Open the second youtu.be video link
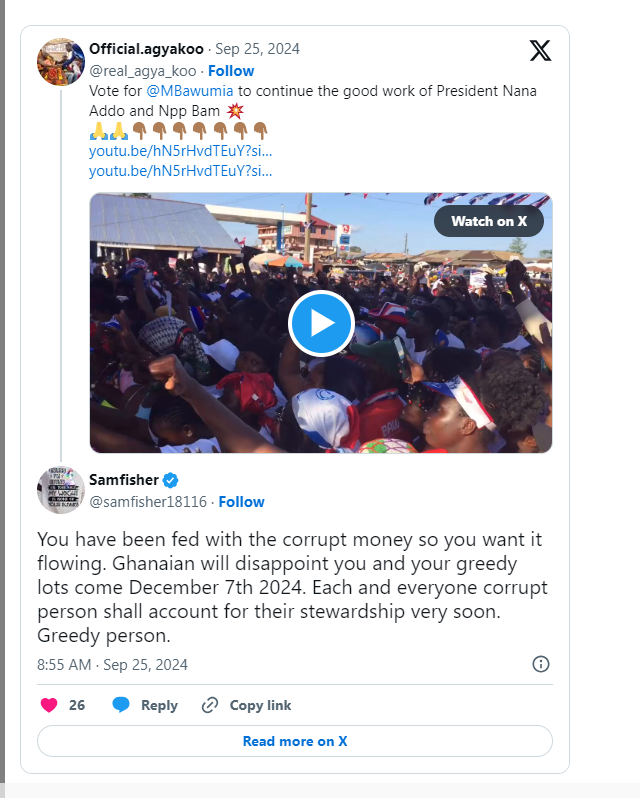Image resolution: width=640 pixels, height=798 pixels. (x=180, y=171)
